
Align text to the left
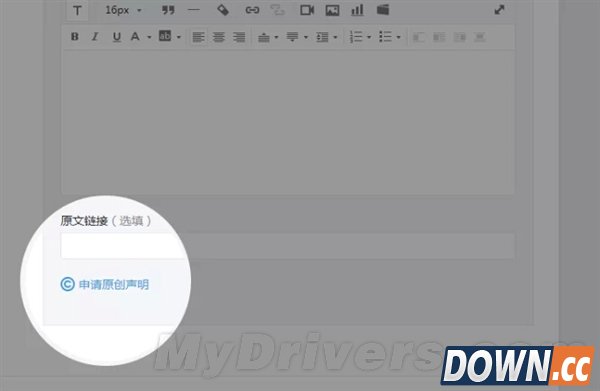[198, 37]
